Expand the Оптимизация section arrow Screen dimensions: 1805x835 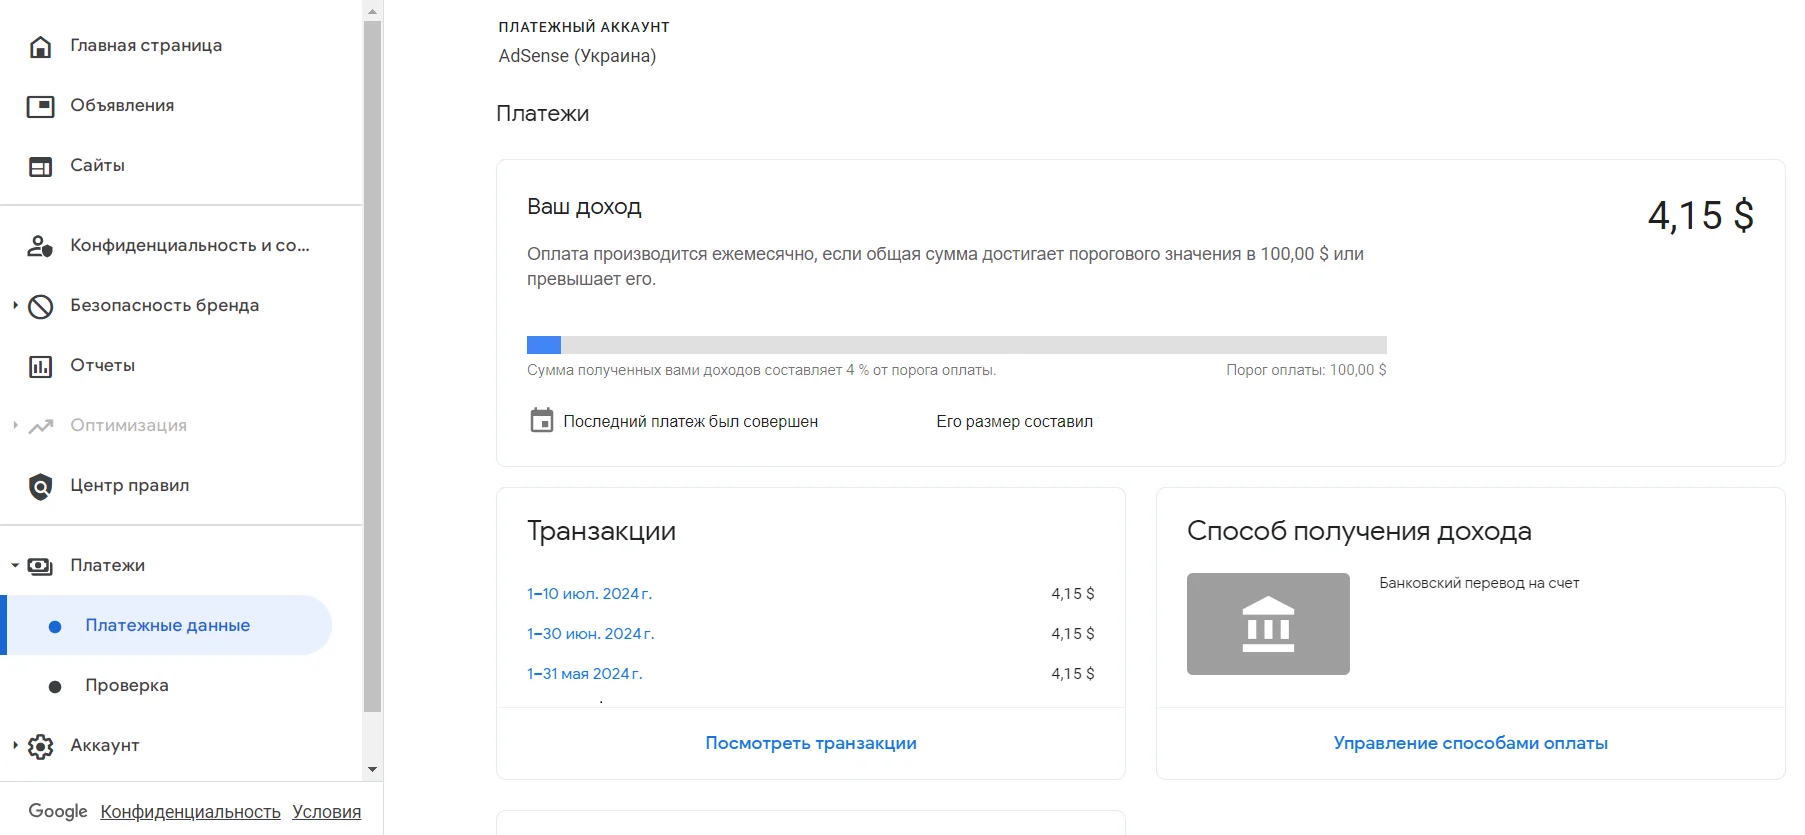click(x=15, y=425)
